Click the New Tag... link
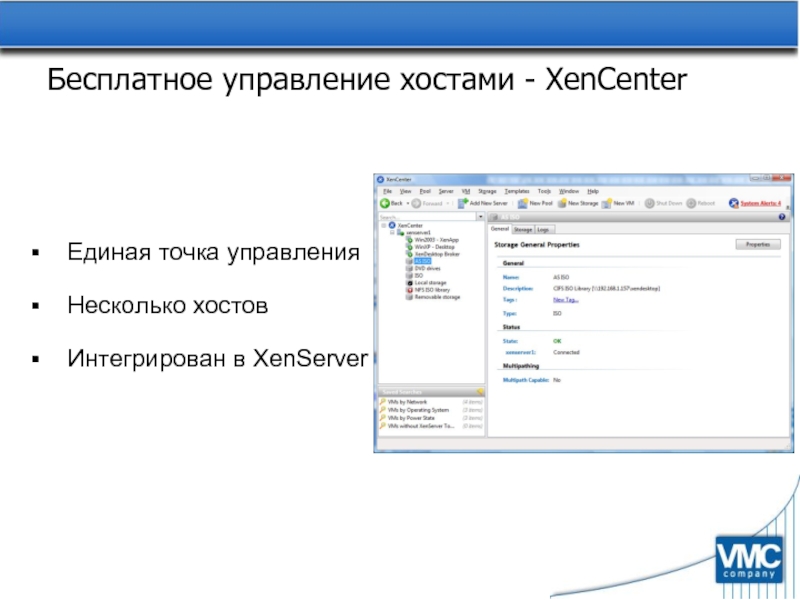Image resolution: width=800 pixels, height=600 pixels. pyautogui.click(x=566, y=300)
